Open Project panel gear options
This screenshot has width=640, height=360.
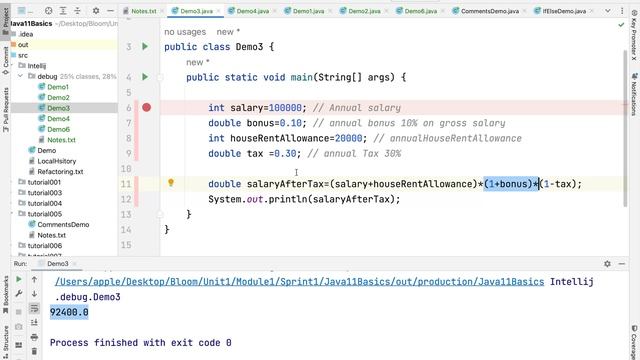click(x=96, y=11)
